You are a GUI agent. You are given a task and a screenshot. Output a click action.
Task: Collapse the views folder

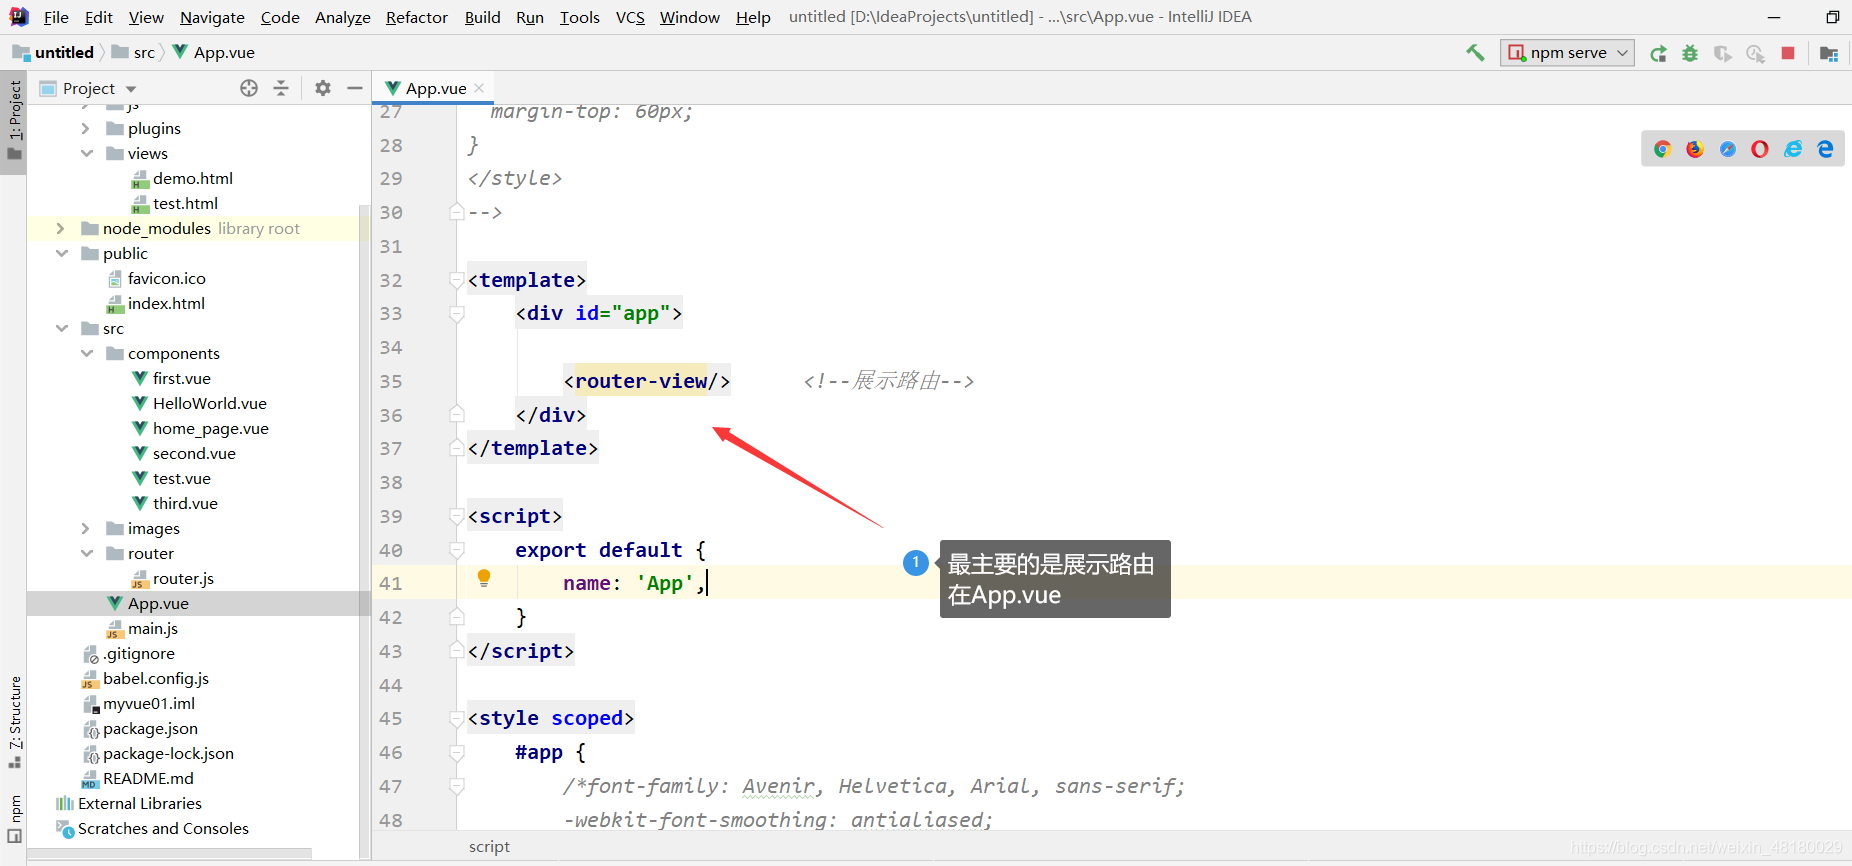(x=86, y=153)
